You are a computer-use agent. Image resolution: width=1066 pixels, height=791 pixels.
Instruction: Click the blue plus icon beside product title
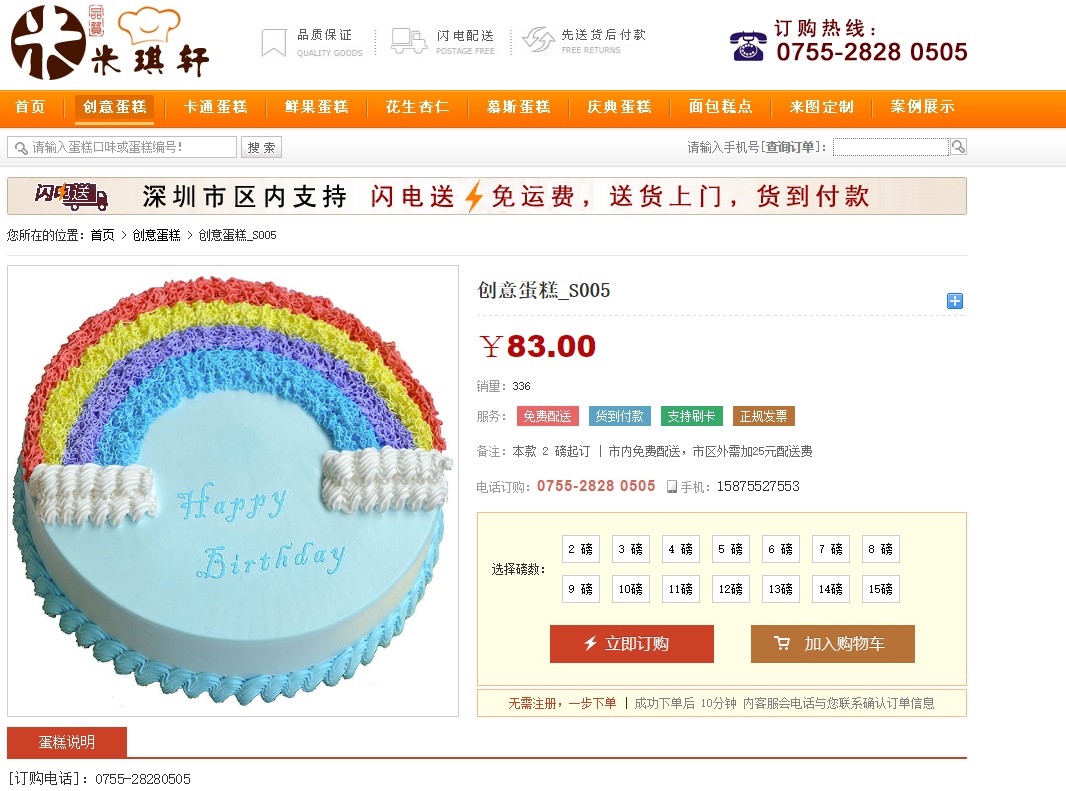coord(955,301)
